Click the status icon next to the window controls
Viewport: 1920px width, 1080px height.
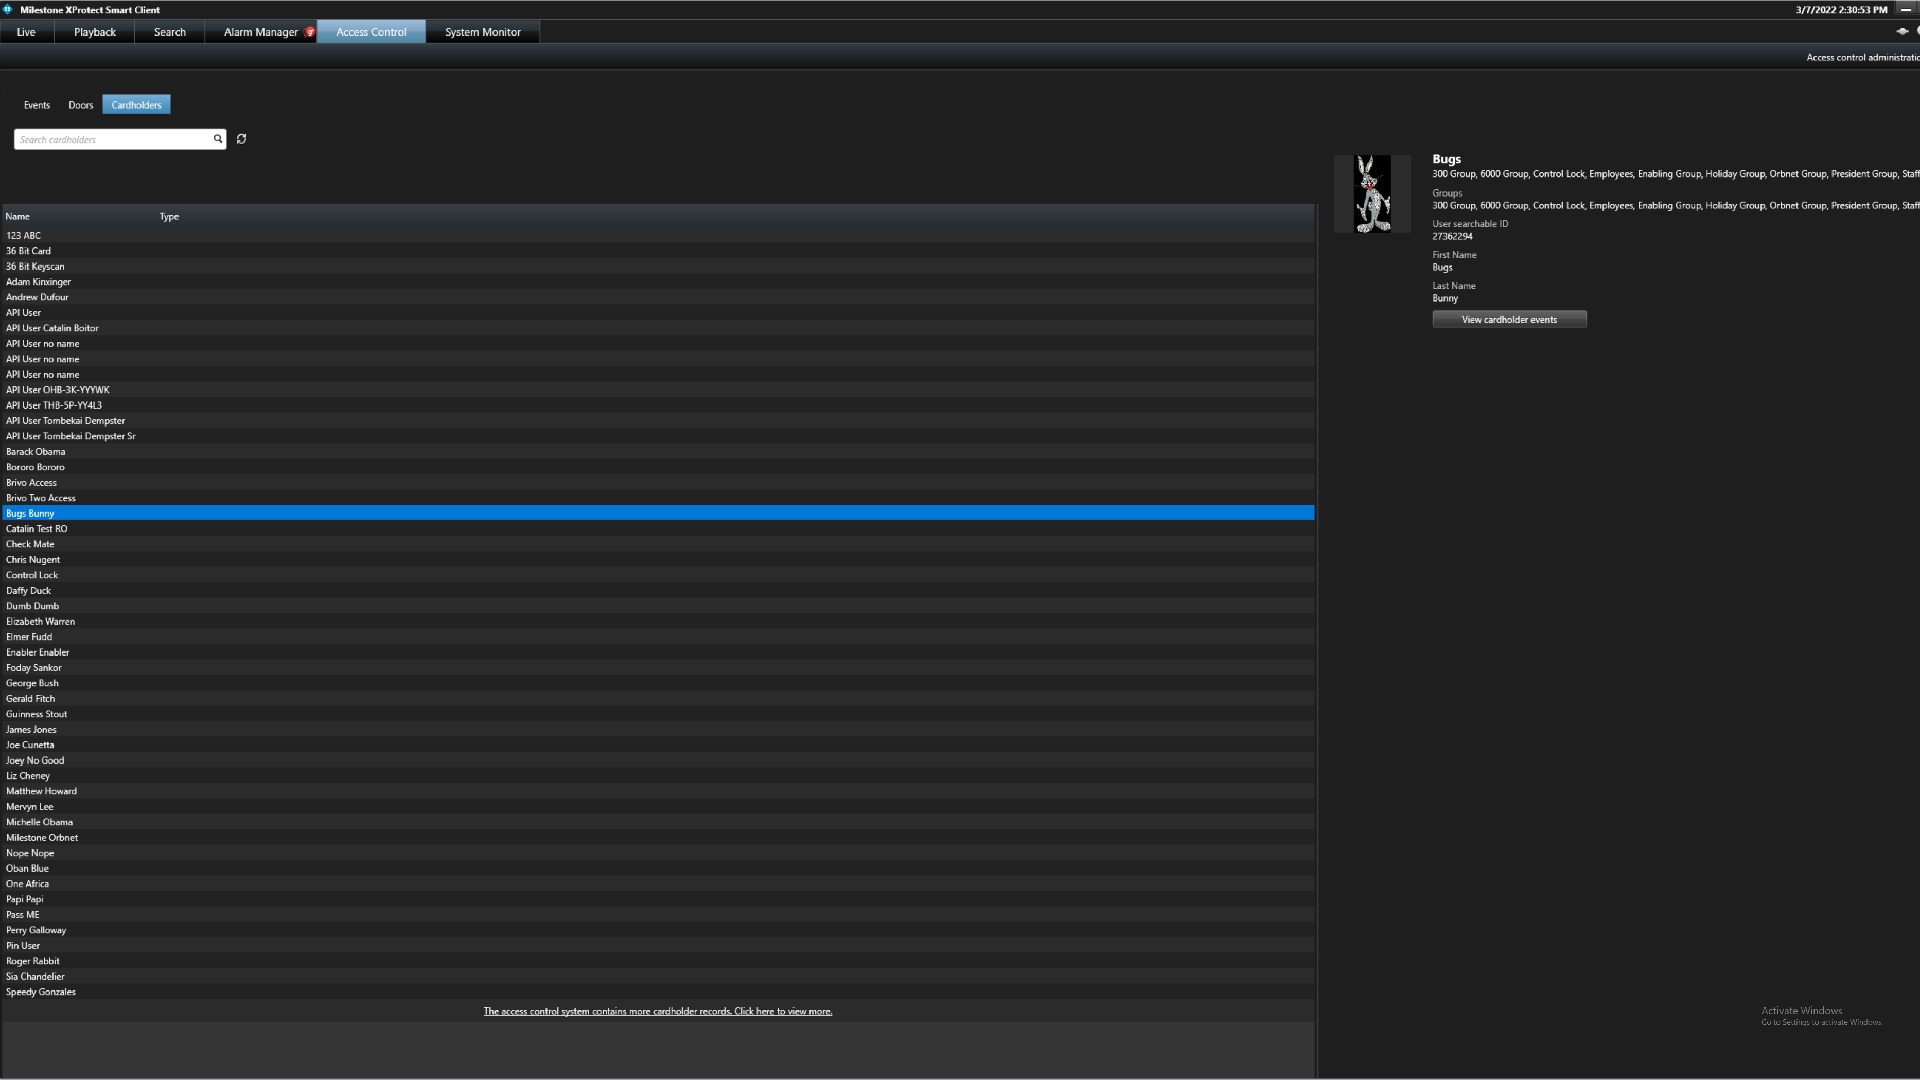[x=1902, y=31]
